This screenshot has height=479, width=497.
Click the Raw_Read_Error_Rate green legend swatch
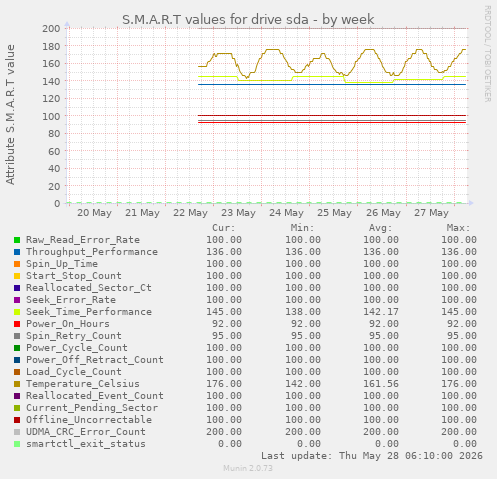pos(17,240)
